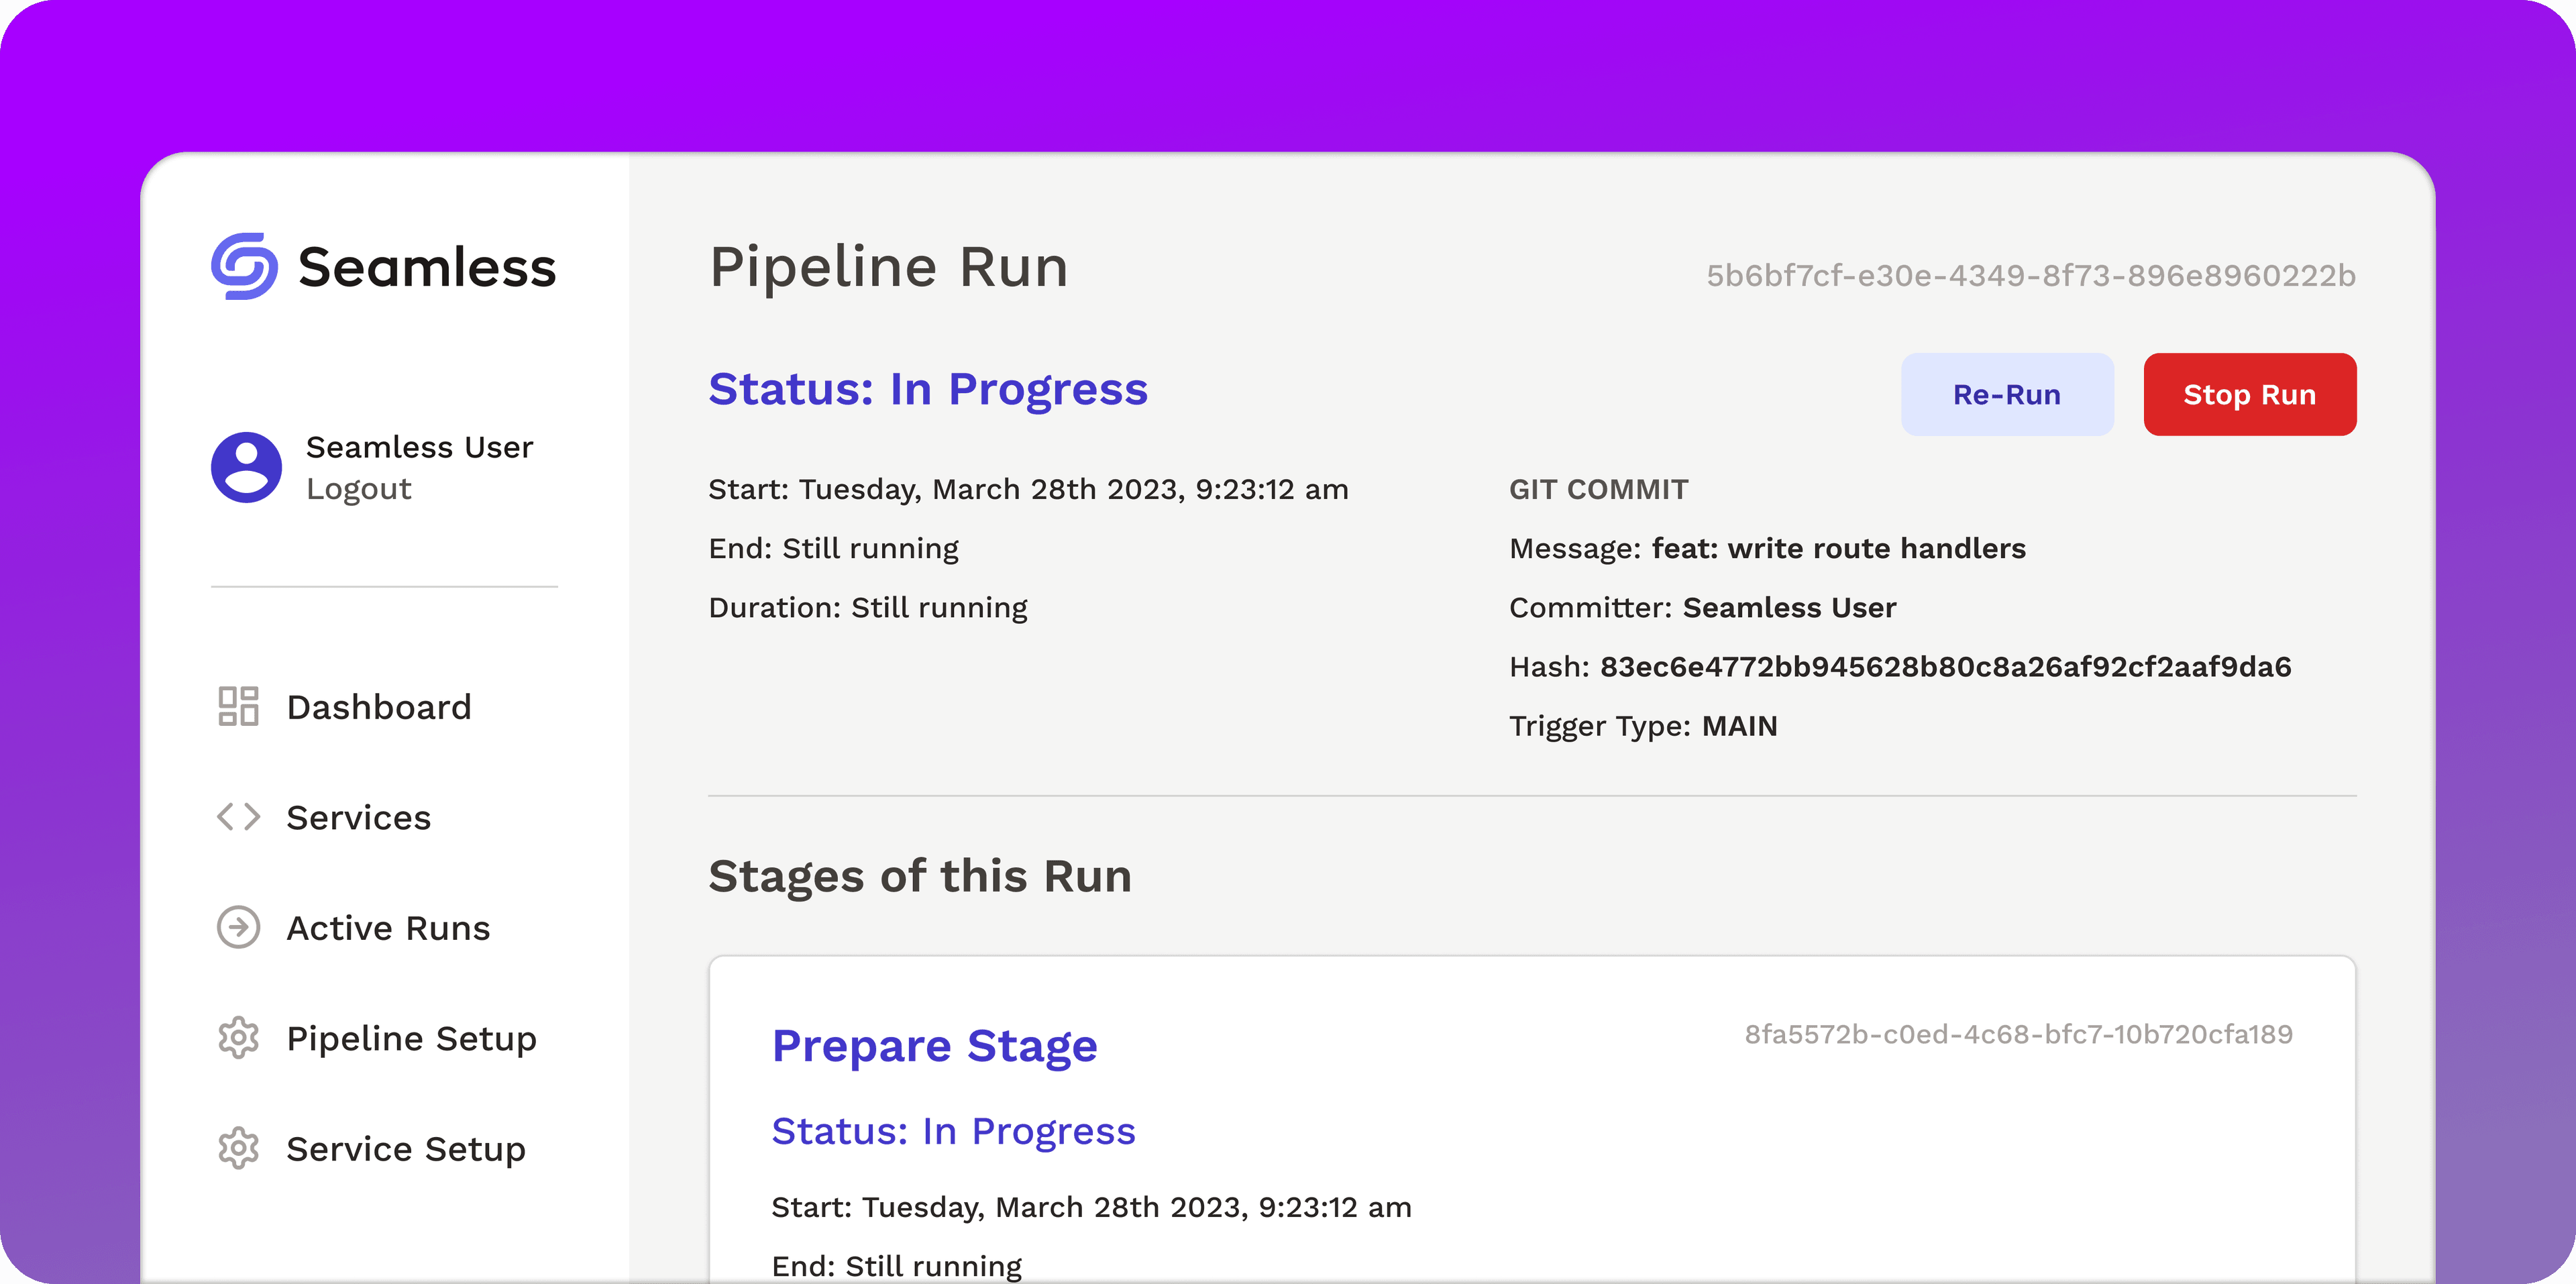Click the 'Status: In Progress' run heading
The image size is (2576, 1284).
click(x=928, y=389)
